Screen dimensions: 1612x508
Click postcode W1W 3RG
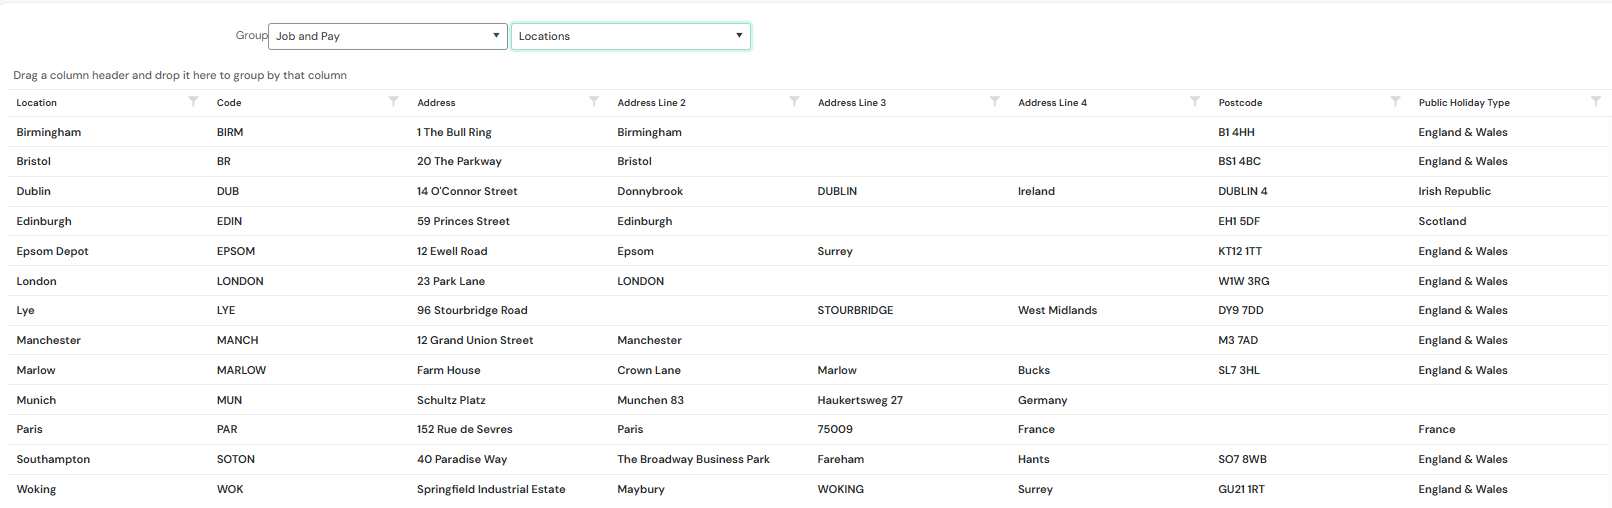click(1244, 281)
